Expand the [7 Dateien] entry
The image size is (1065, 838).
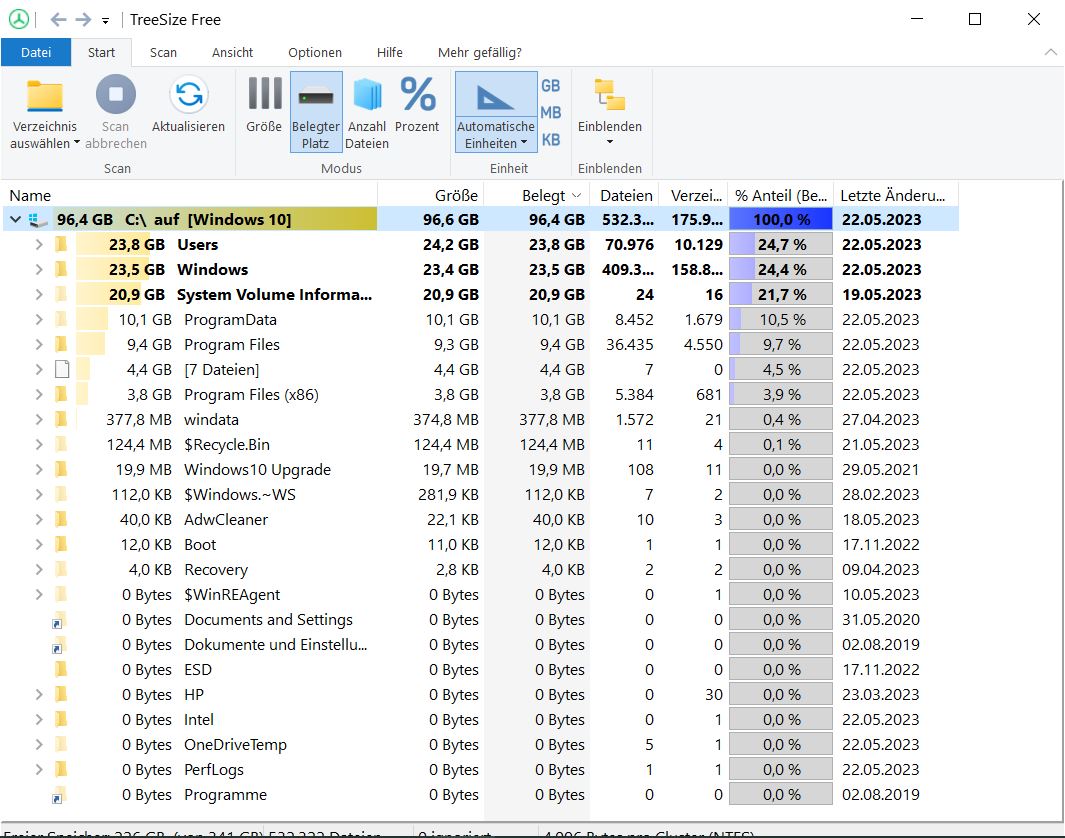[39, 369]
